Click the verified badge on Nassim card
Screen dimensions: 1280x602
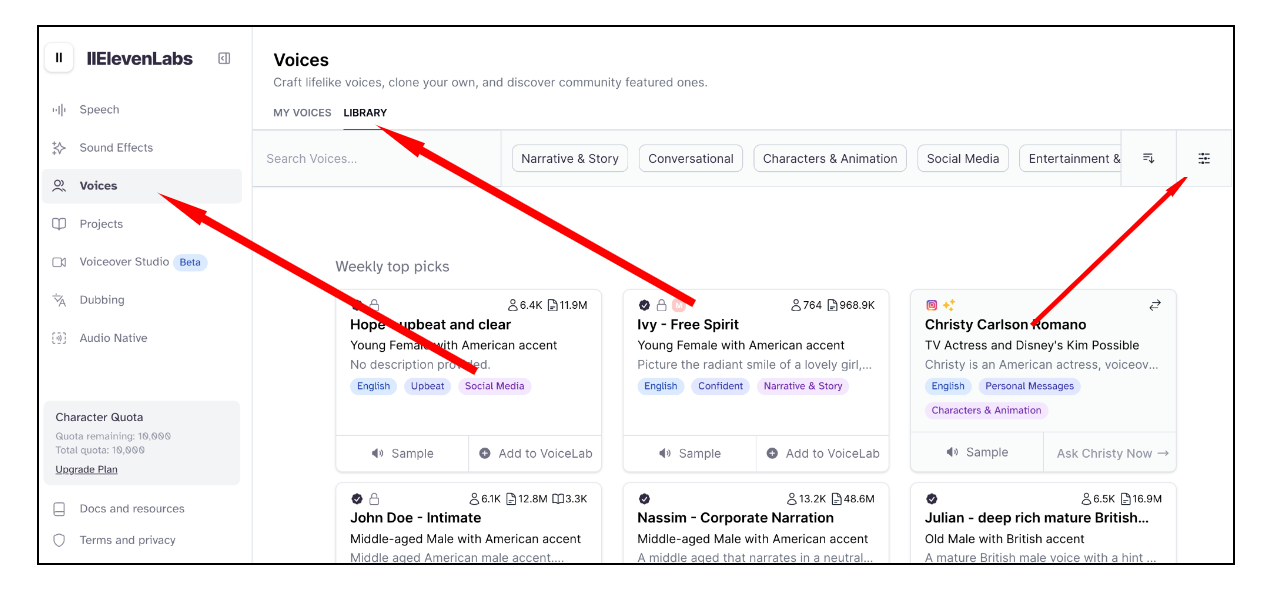(644, 498)
